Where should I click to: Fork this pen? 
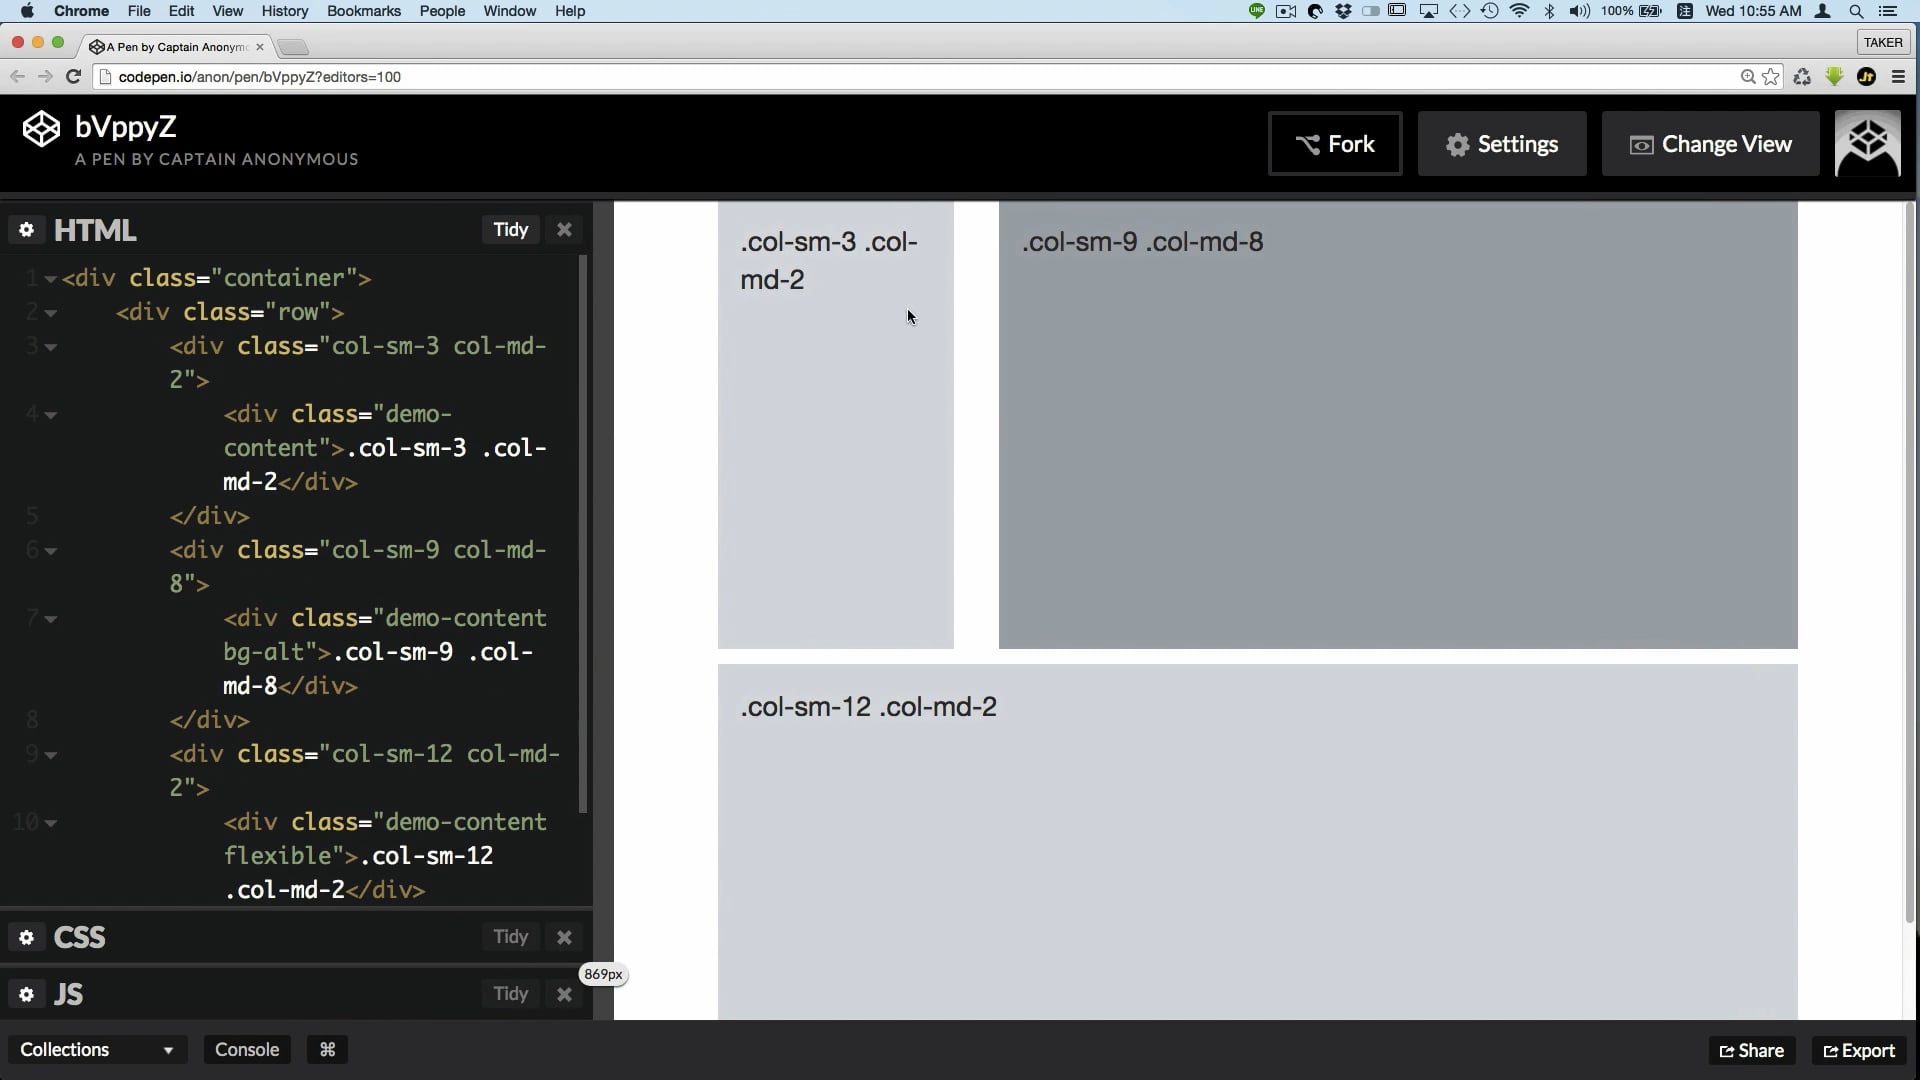(1335, 144)
